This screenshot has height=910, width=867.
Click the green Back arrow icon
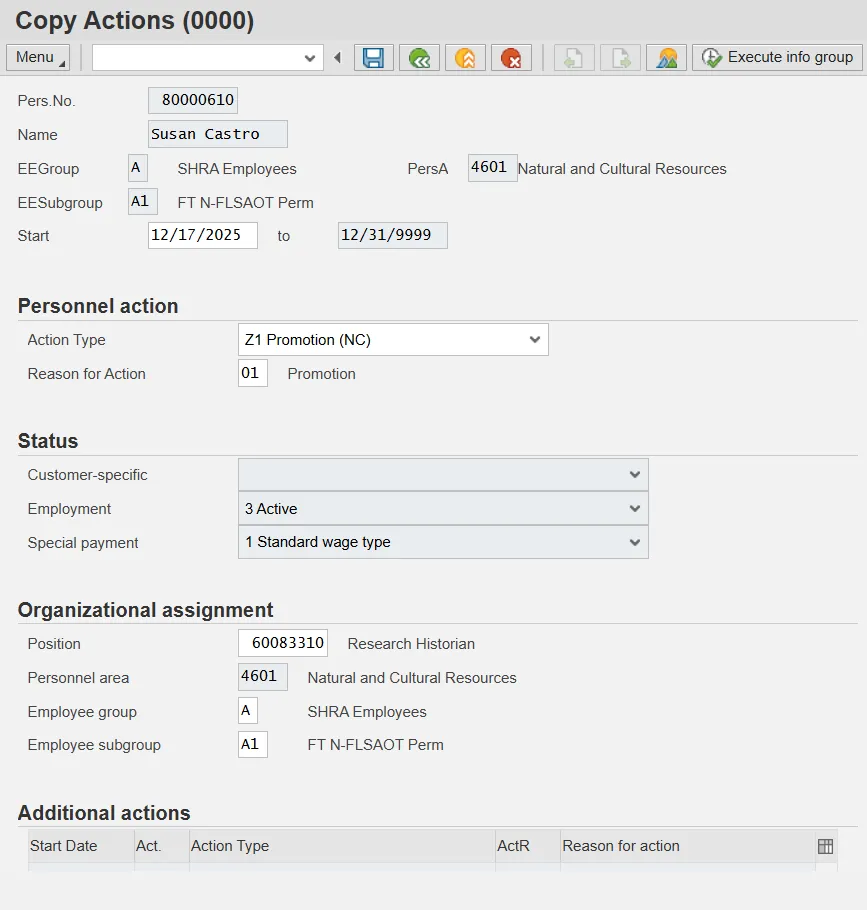point(419,58)
